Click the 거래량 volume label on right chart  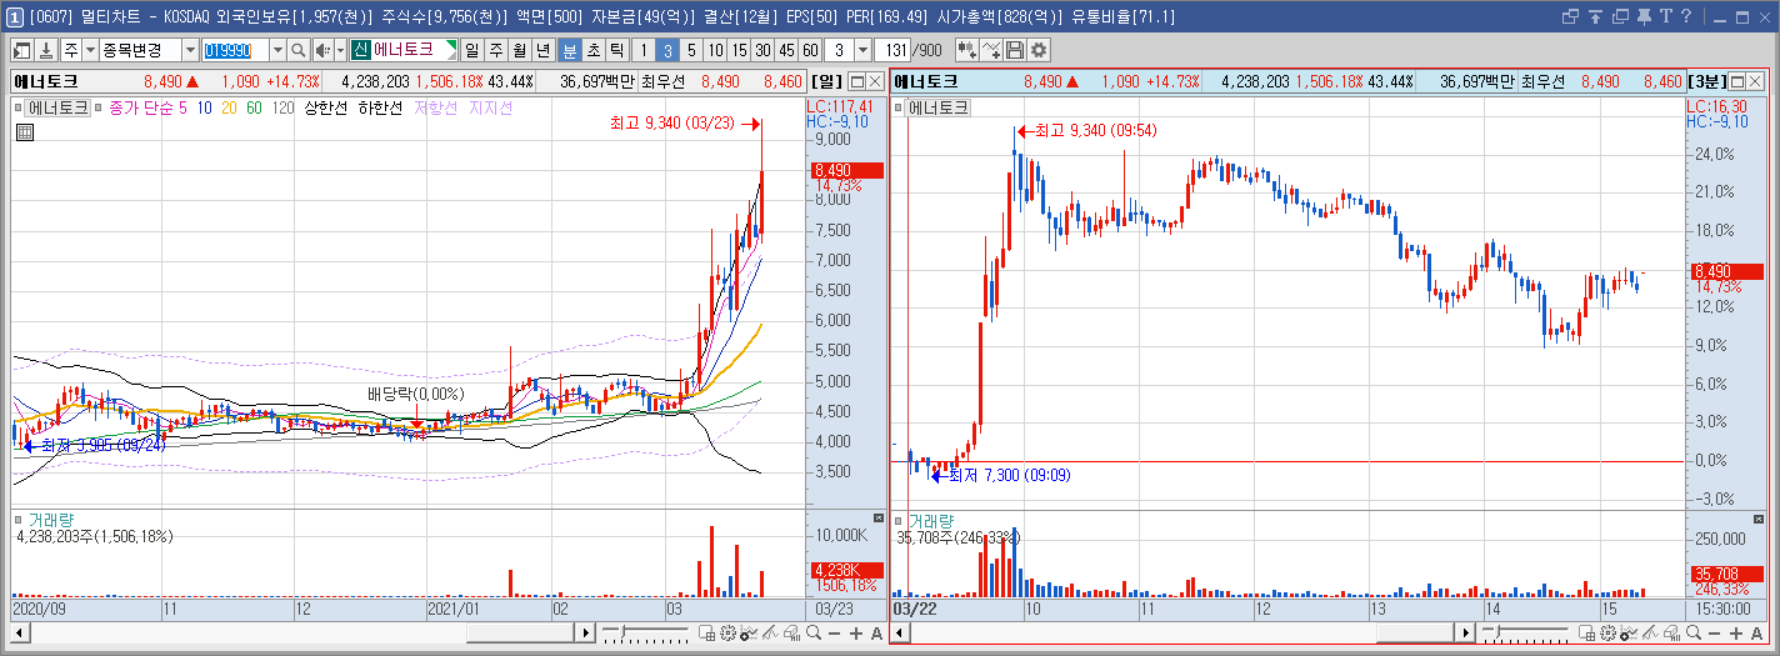[x=931, y=521]
